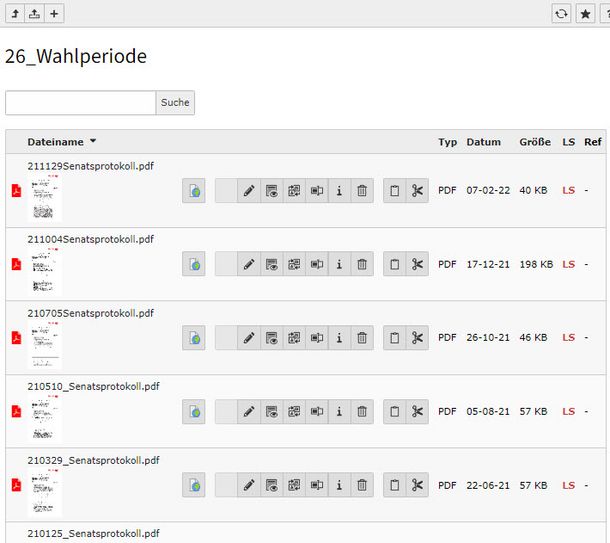Reload the file list with refresh icon
Viewport: 610px width, 543px height.
tap(562, 13)
